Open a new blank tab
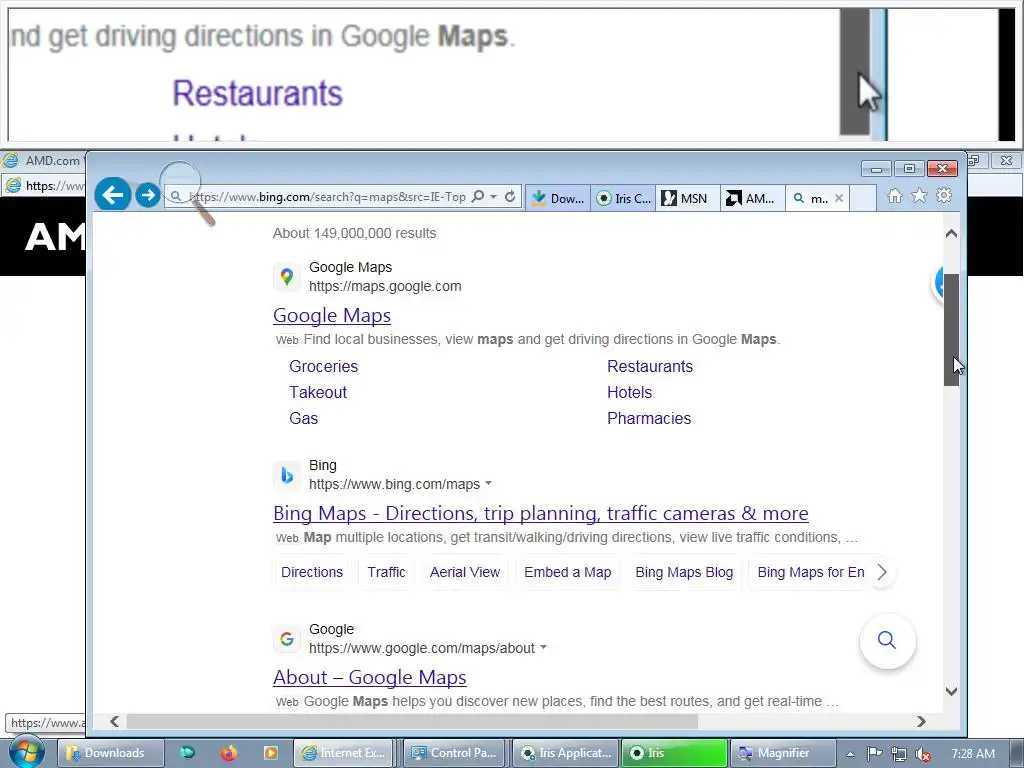1024x768 pixels. point(863,198)
